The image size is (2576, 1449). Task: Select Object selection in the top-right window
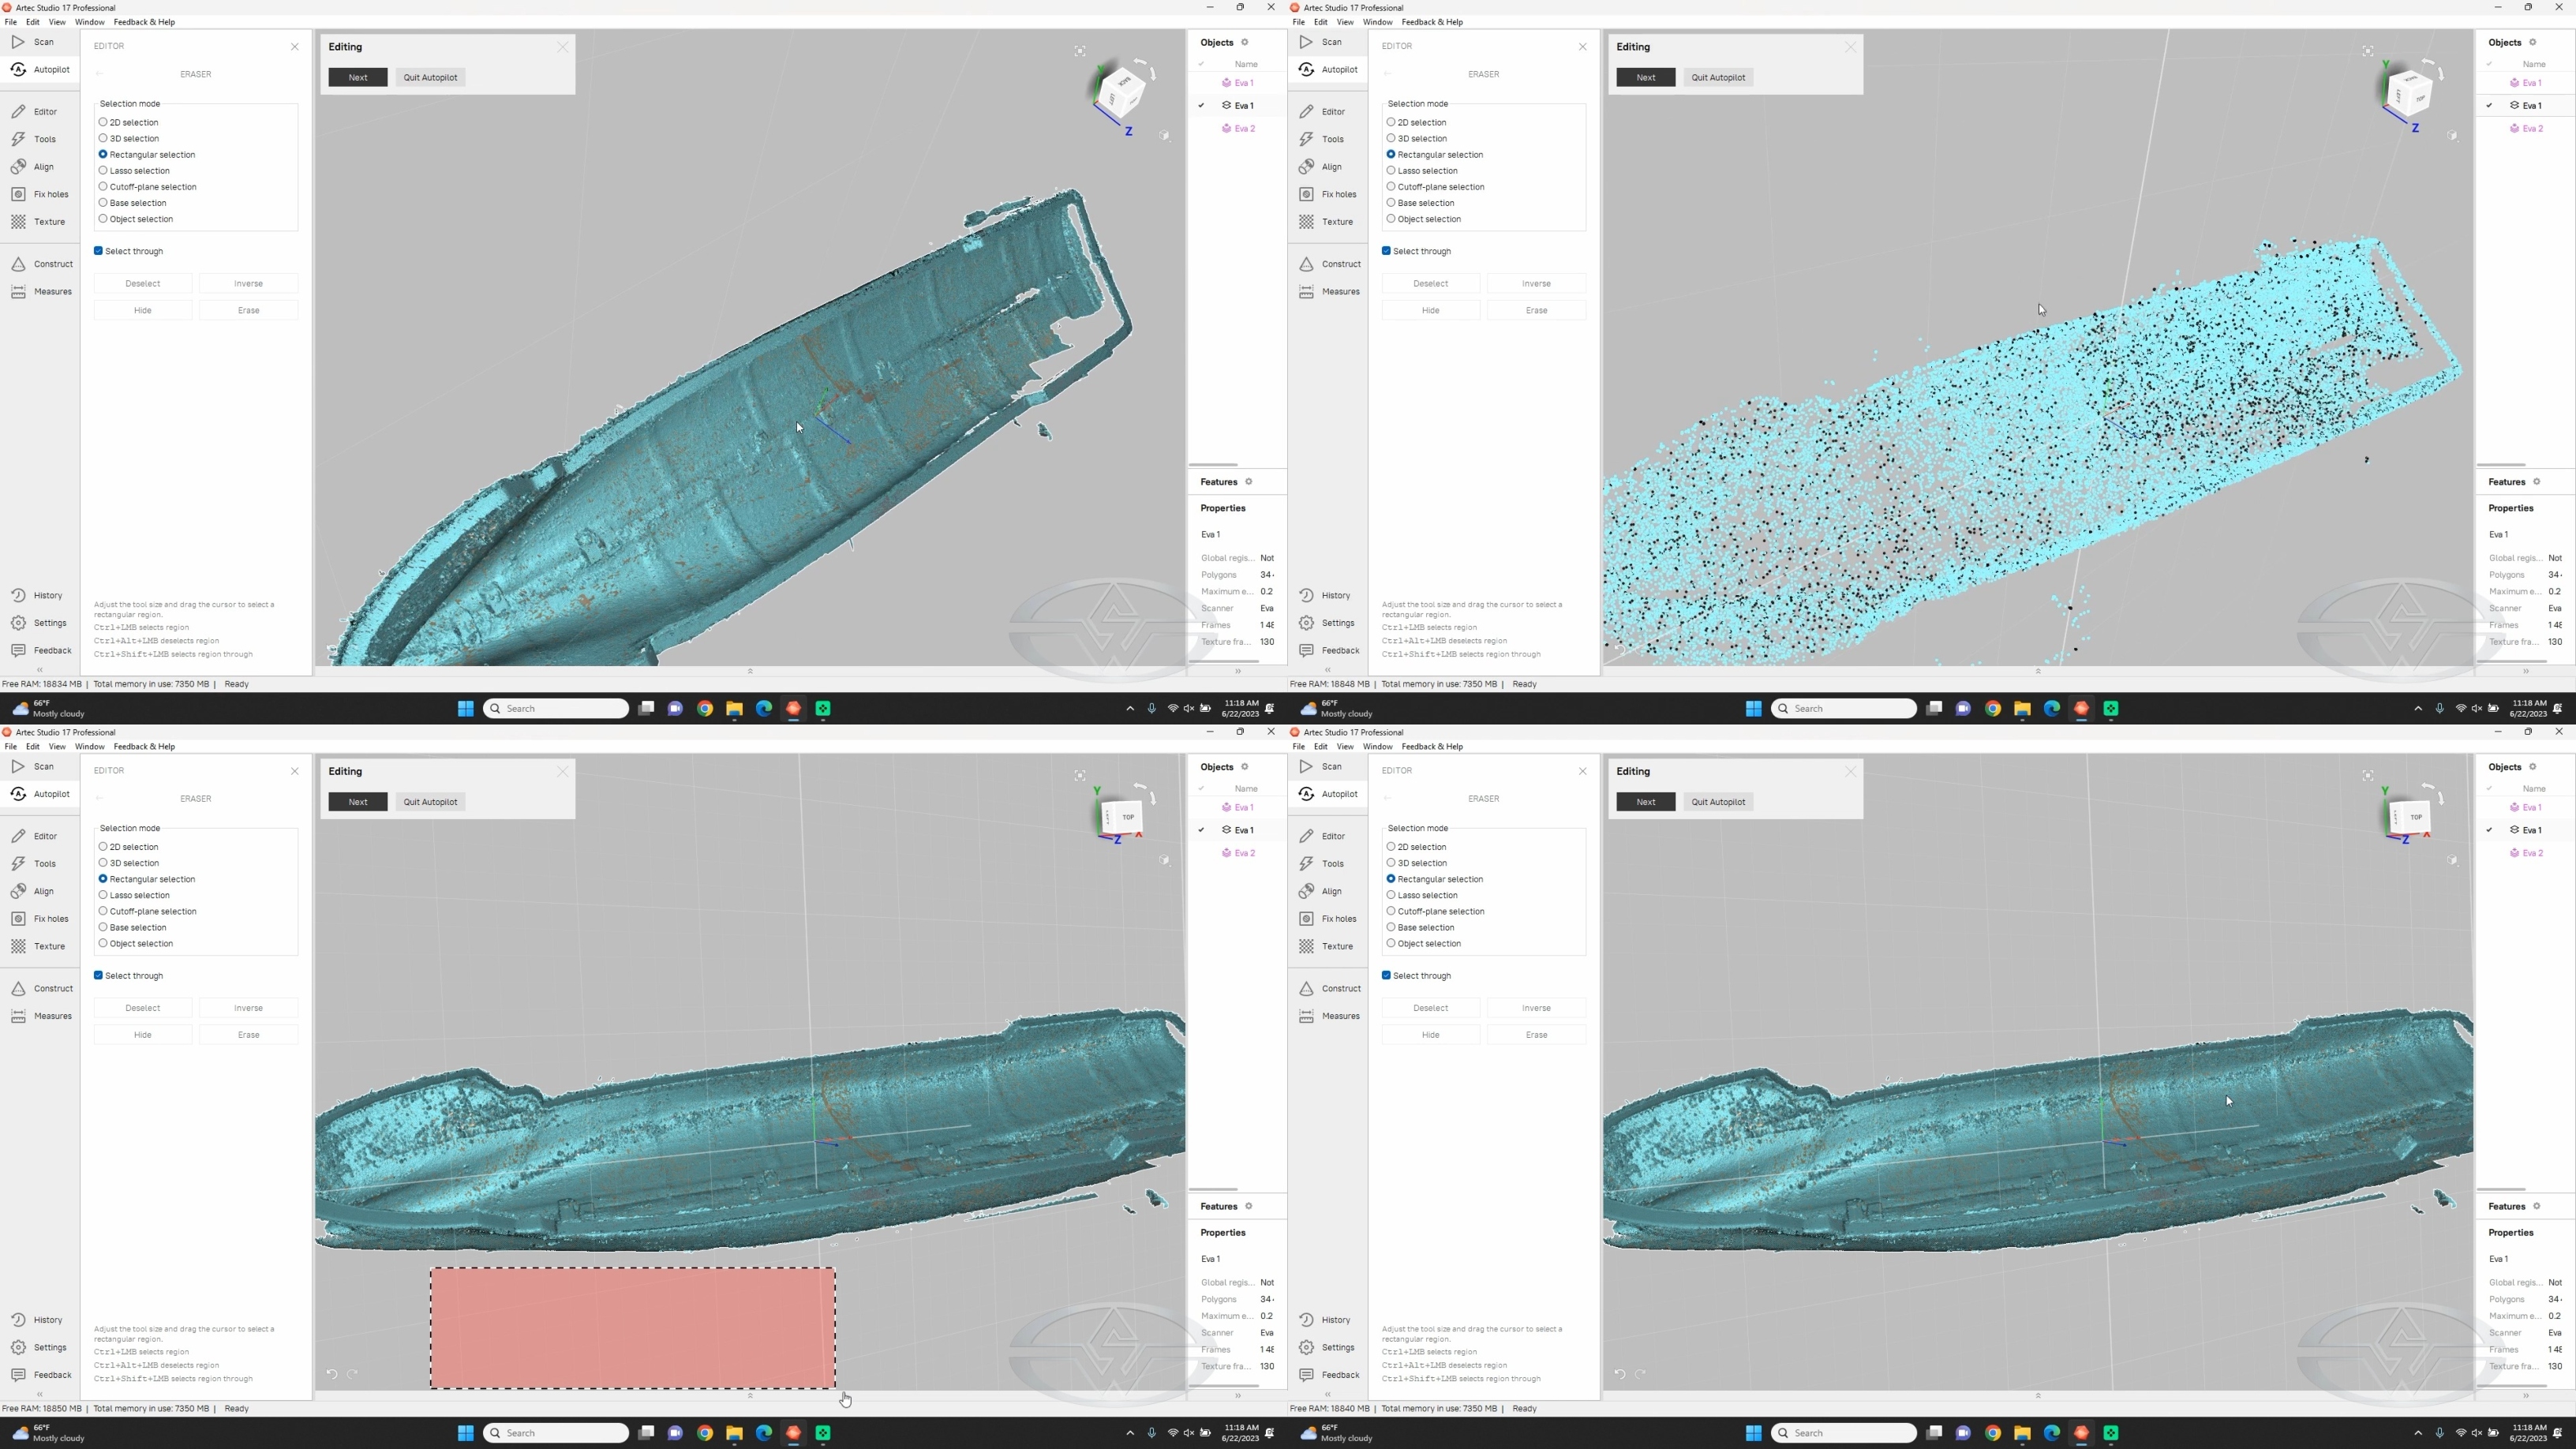pos(1424,219)
